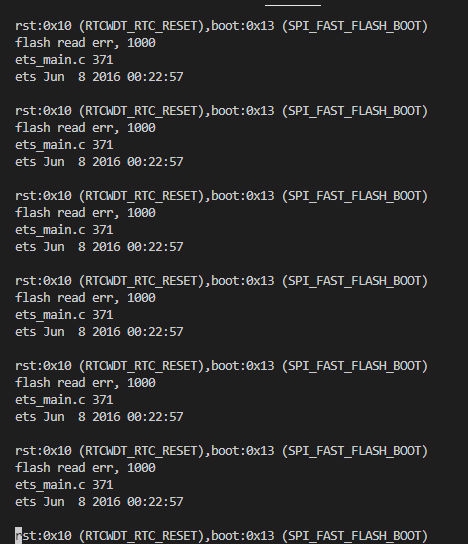Click SPI_FAST_FLASH_BOOT in the fourth reset block
This screenshot has width=468, height=544.
(355, 281)
